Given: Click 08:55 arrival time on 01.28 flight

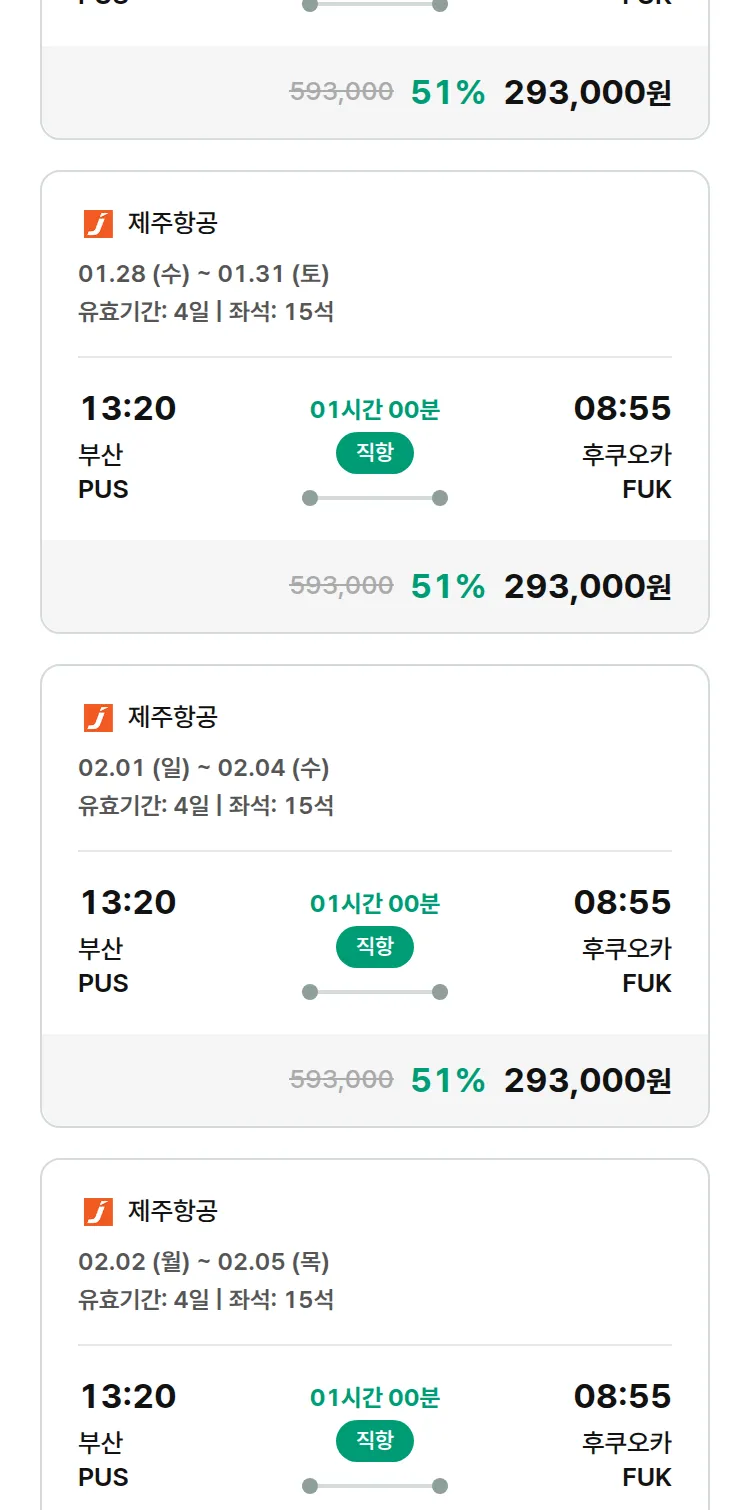Looking at the screenshot, I should (x=622, y=408).
